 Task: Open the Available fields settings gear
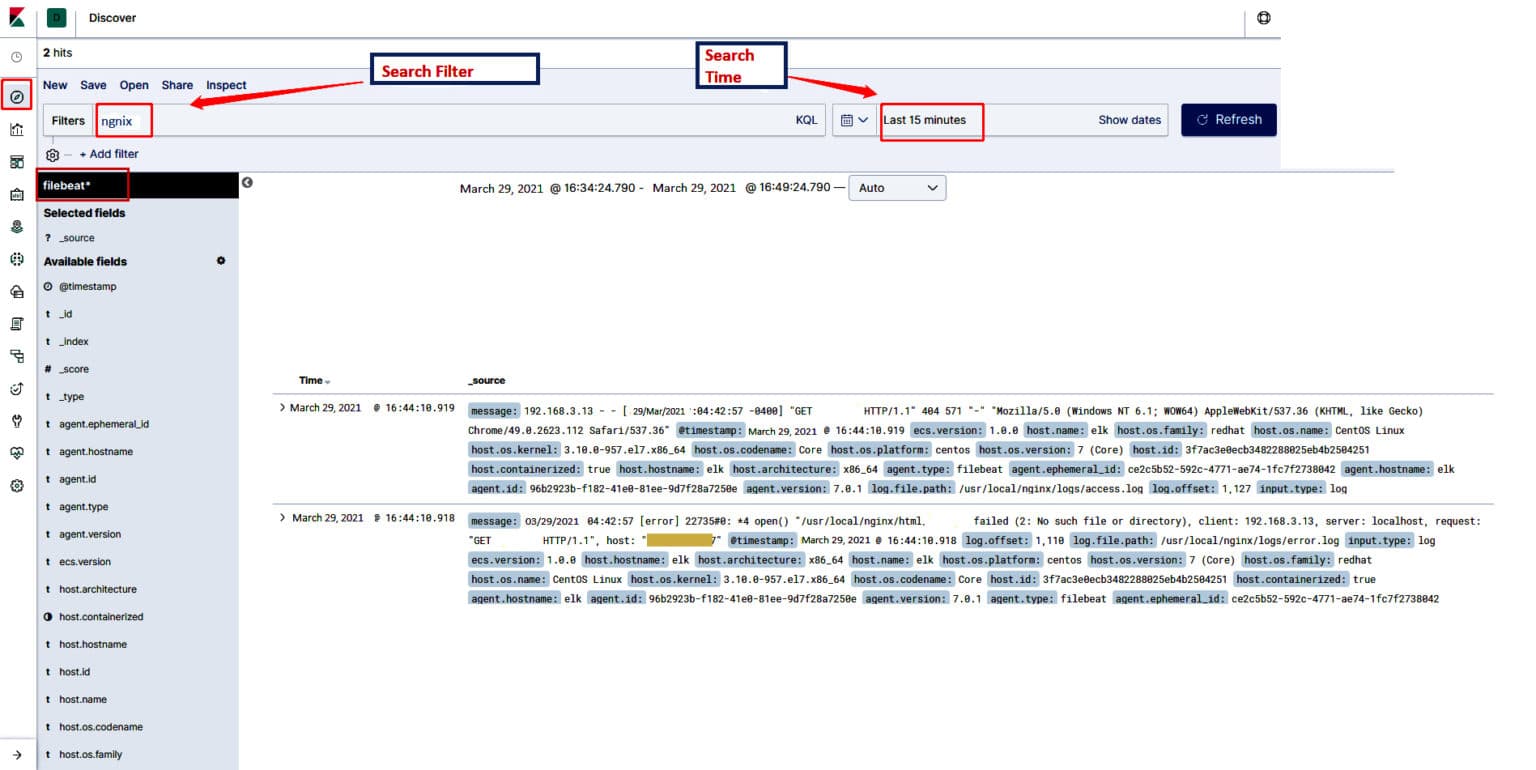(x=222, y=261)
